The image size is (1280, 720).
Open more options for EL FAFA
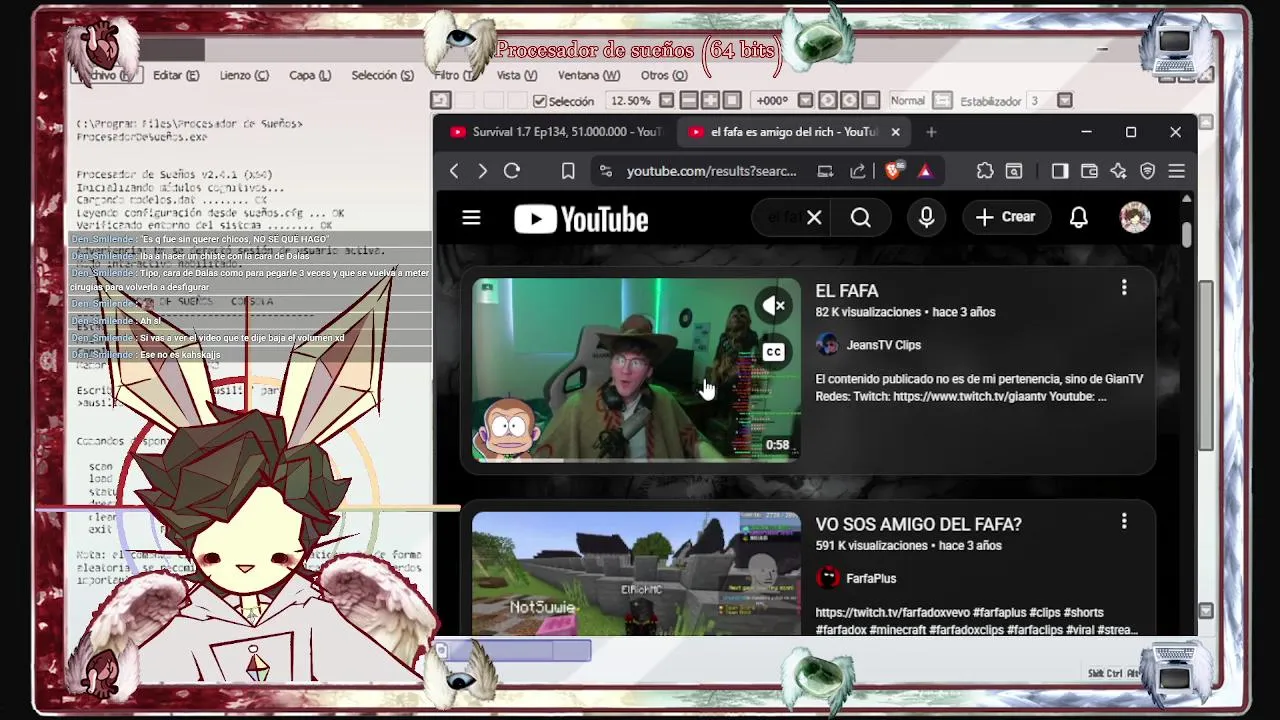pyautogui.click(x=1124, y=288)
